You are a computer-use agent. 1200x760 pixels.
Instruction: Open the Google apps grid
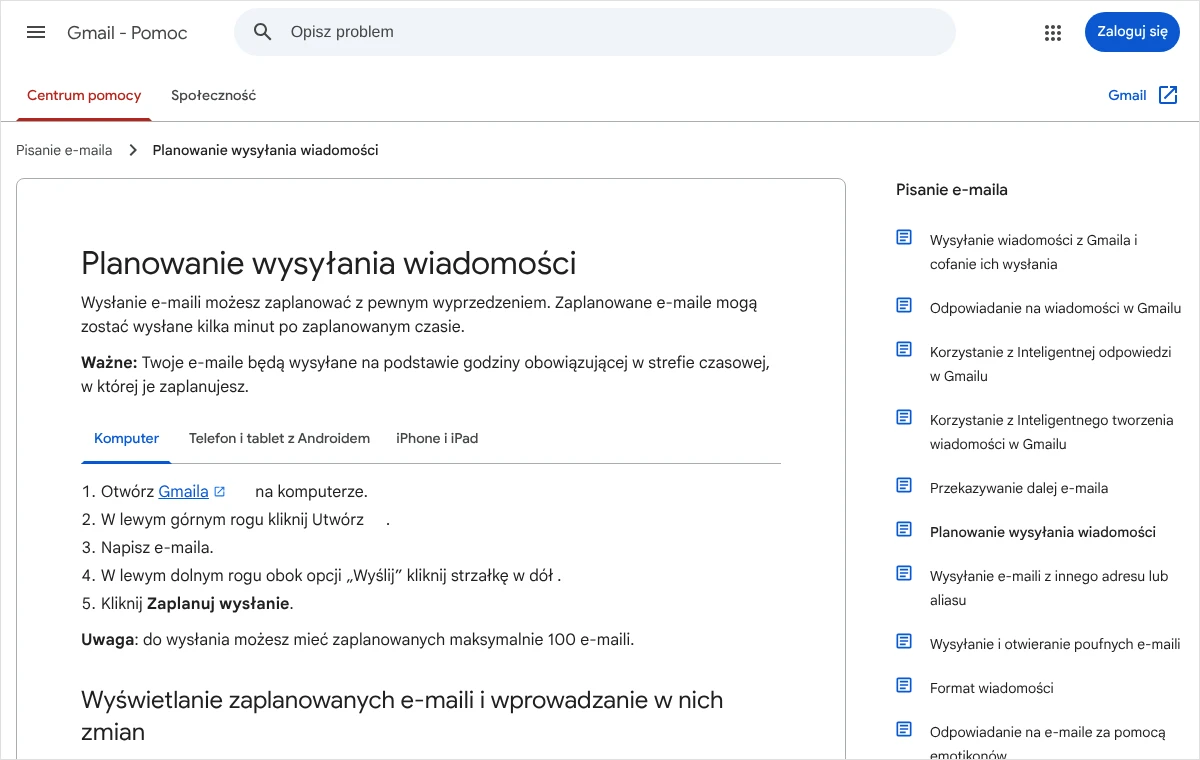(x=1053, y=32)
